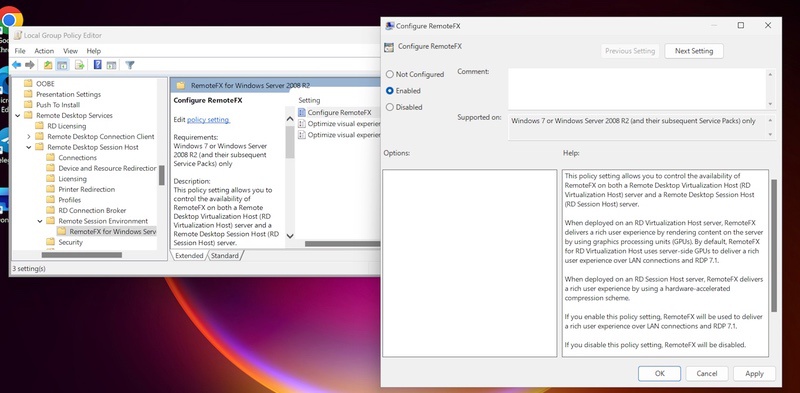
Task: Click the policy icon beside Configure RemoteFX heading
Action: (x=389, y=47)
